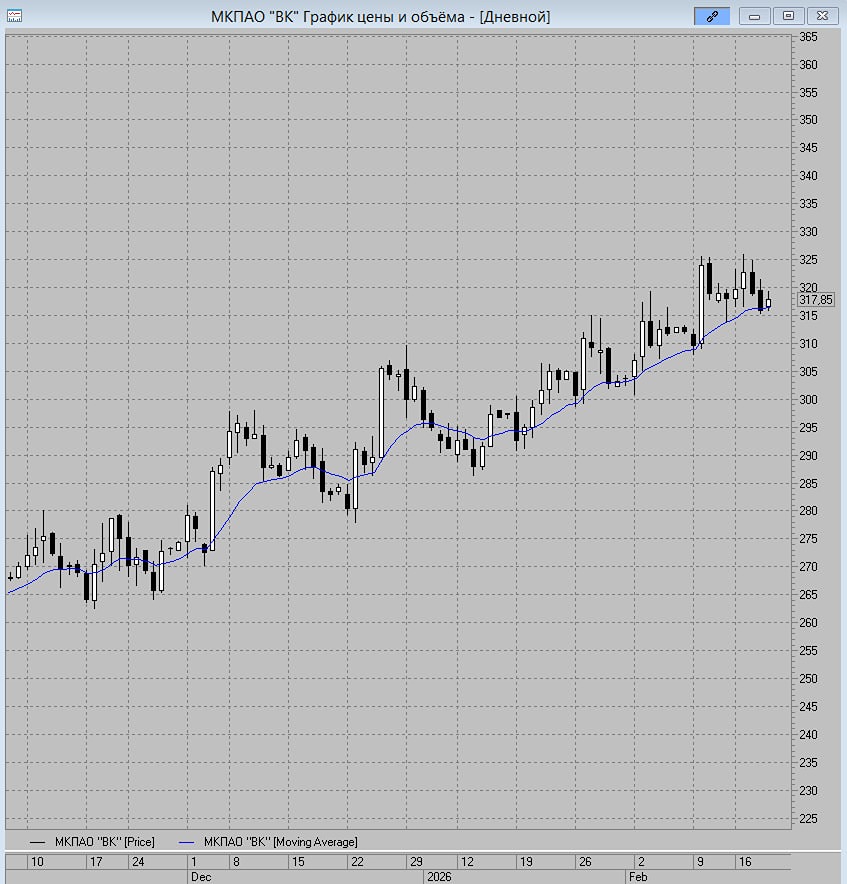The image size is (847, 884).
Task: Click date label 24 on time axis
Action: point(138,861)
